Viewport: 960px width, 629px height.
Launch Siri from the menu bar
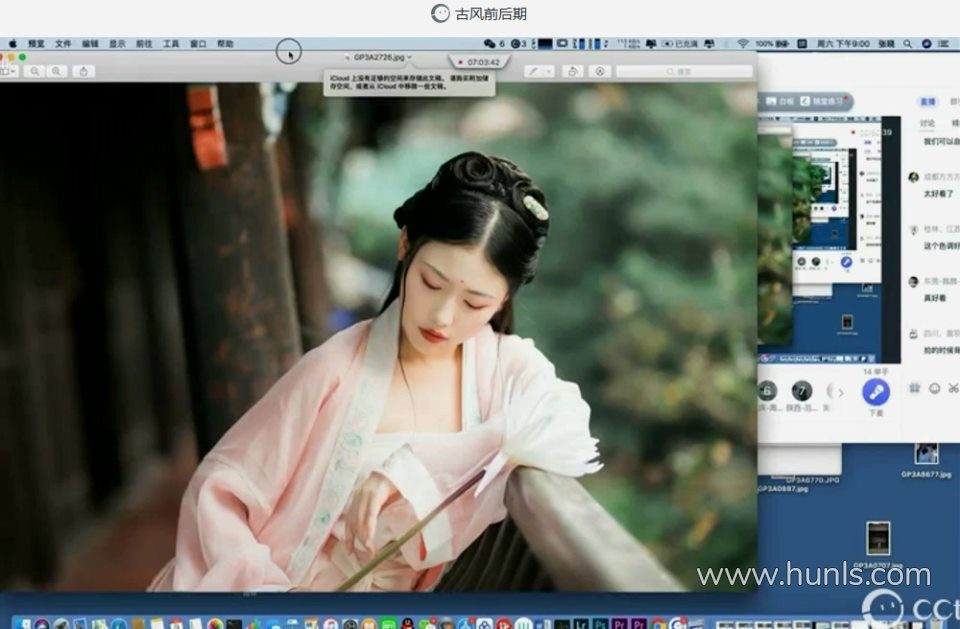tap(926, 43)
